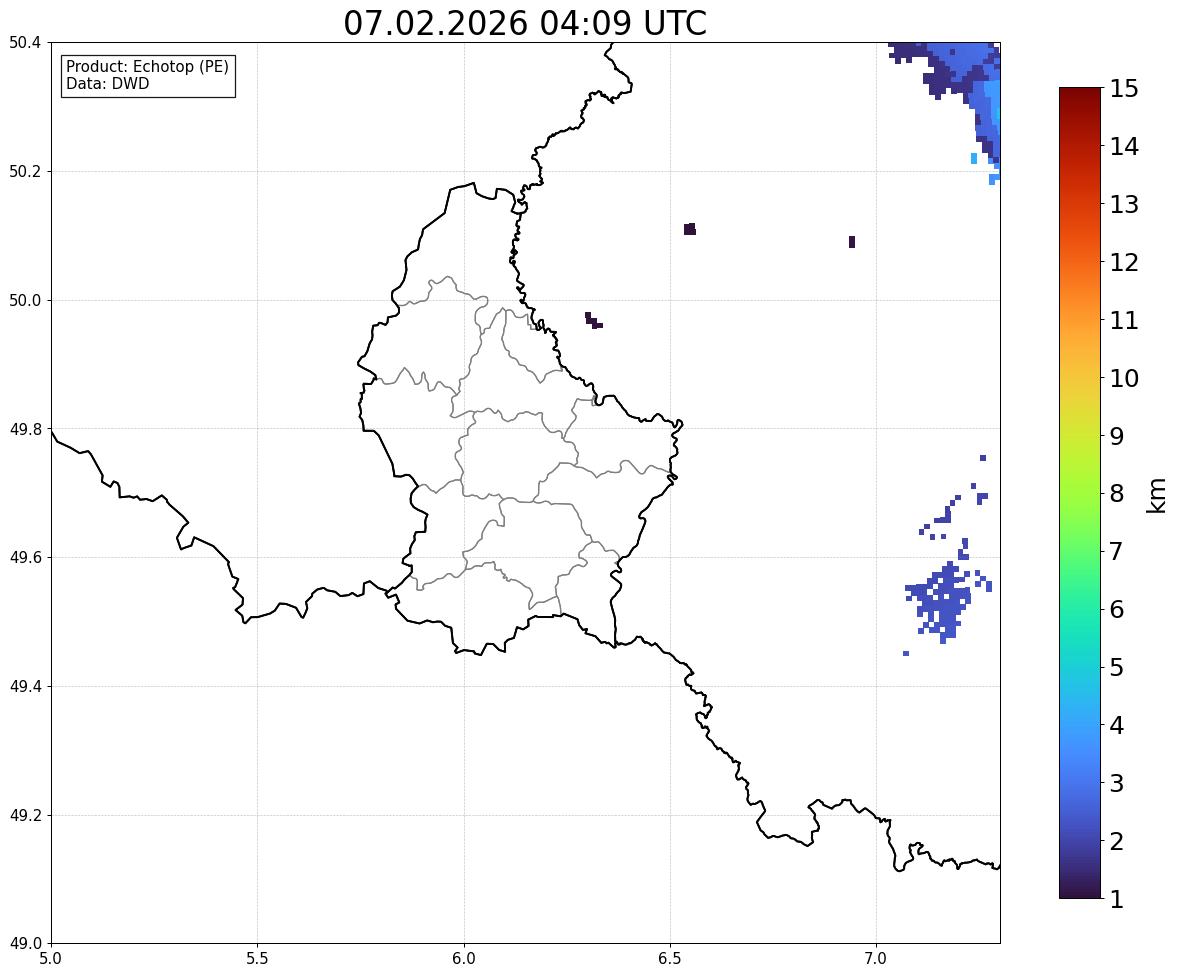Click colorbar tick label 7
This screenshot has width=1178, height=976.
1117,551
